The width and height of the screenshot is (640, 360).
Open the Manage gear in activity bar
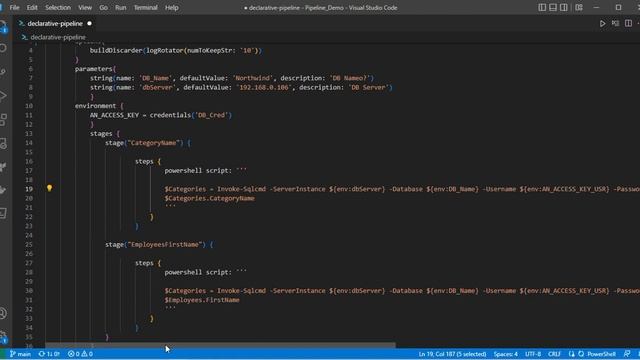4,337
